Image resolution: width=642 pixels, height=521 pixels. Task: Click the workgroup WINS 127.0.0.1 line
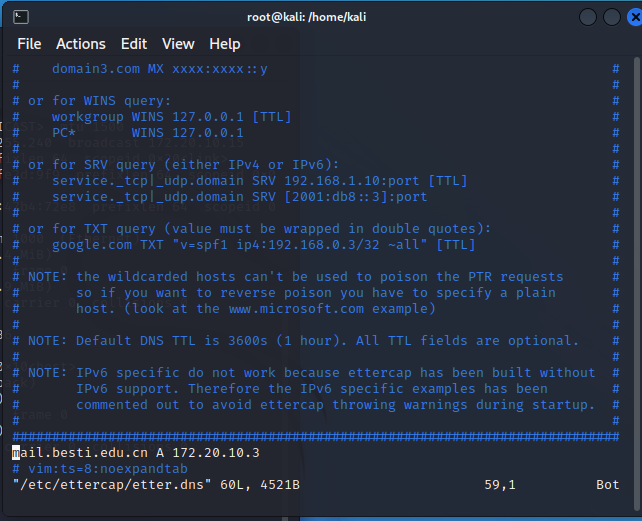171,117
